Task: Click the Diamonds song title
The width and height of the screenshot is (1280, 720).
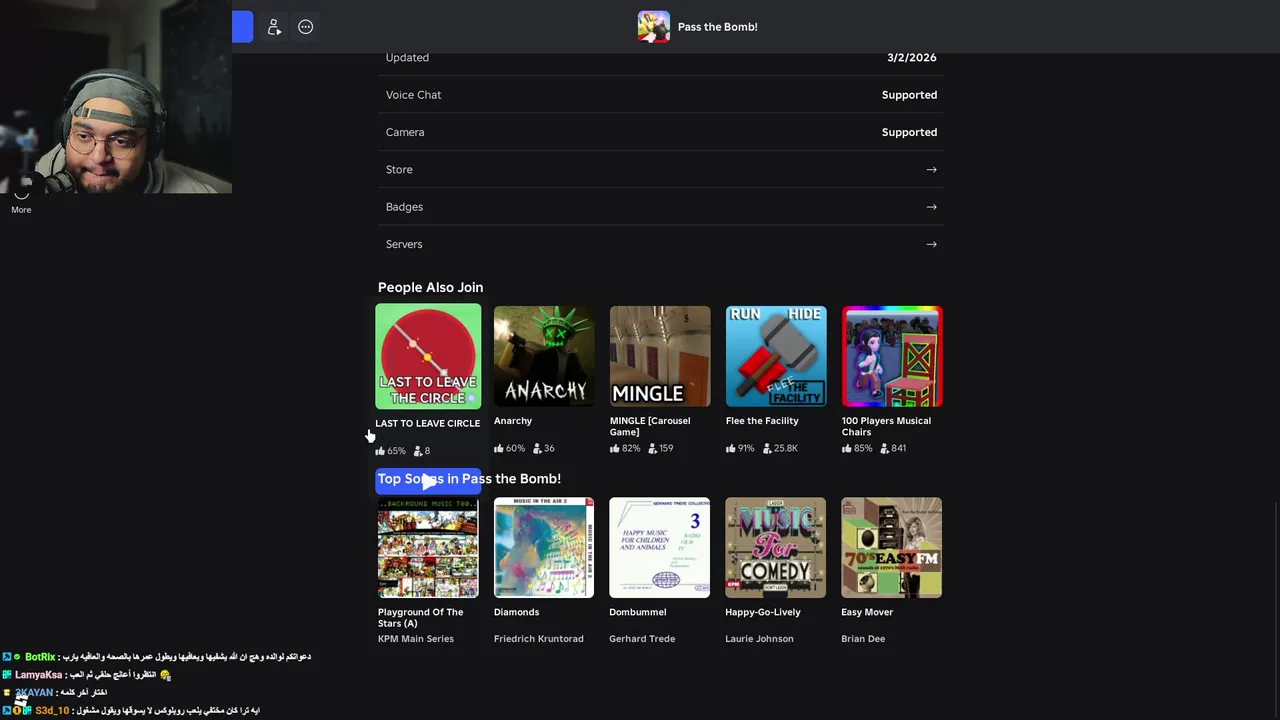Action: (516, 612)
